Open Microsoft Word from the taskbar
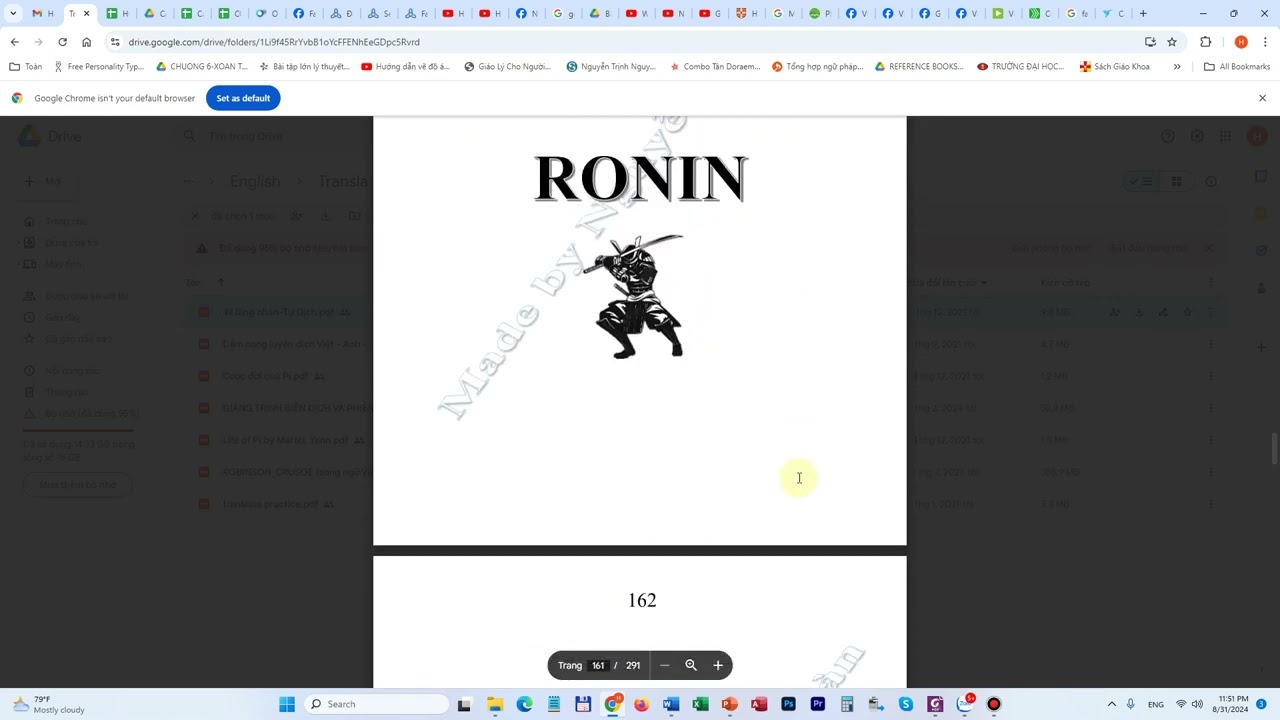The width and height of the screenshot is (1280, 720). [671, 704]
